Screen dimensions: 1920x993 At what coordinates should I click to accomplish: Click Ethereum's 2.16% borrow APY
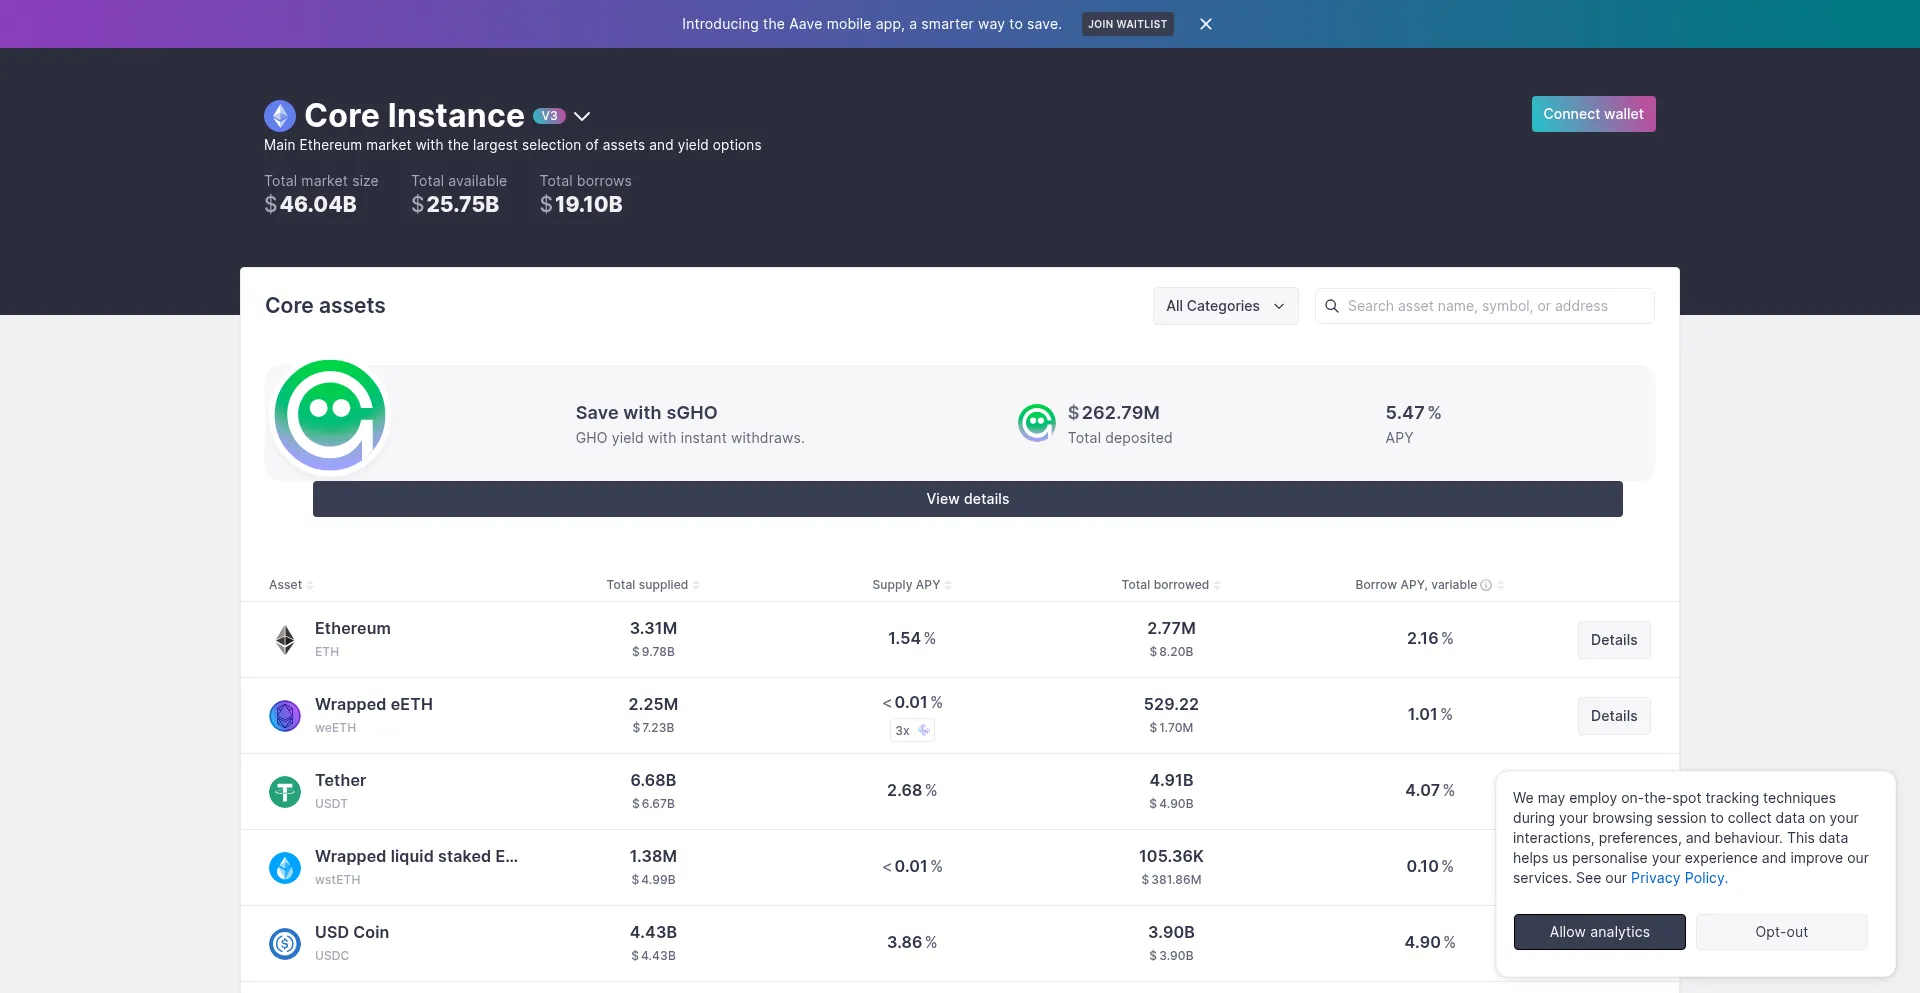point(1430,639)
